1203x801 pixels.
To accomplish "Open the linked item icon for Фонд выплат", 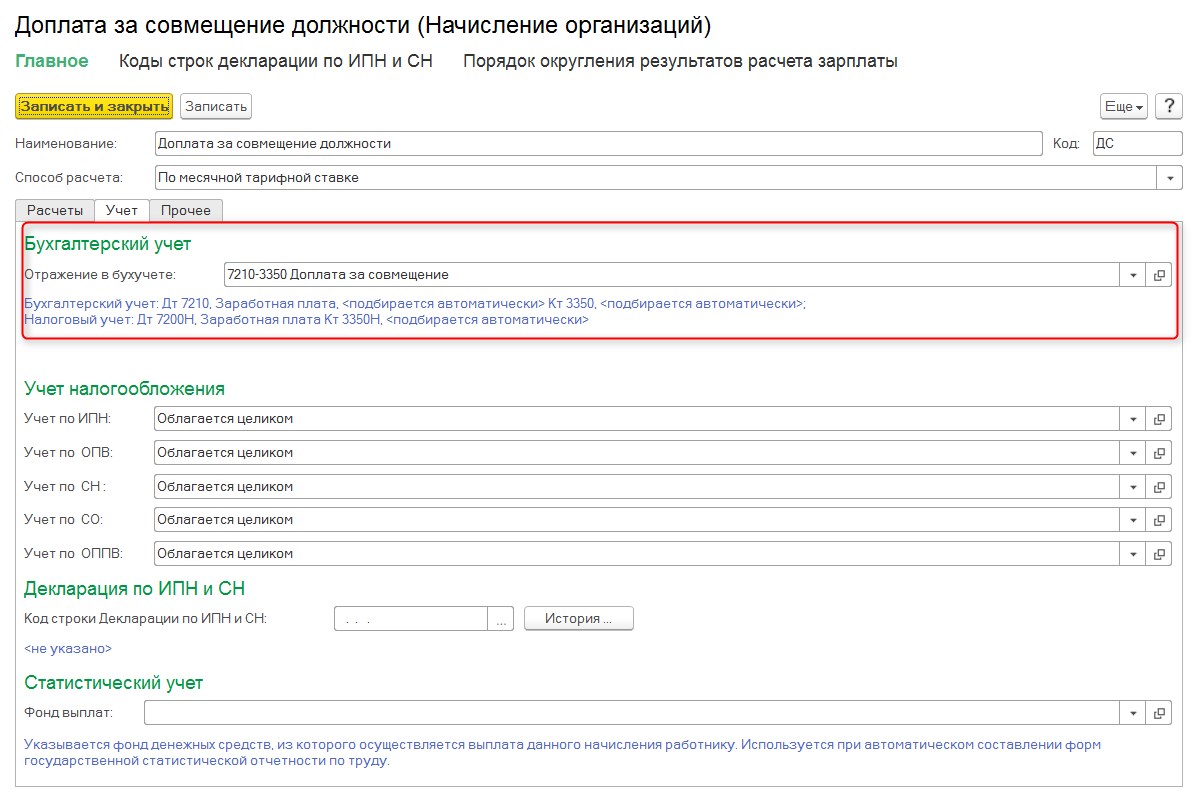I will tap(1160, 713).
